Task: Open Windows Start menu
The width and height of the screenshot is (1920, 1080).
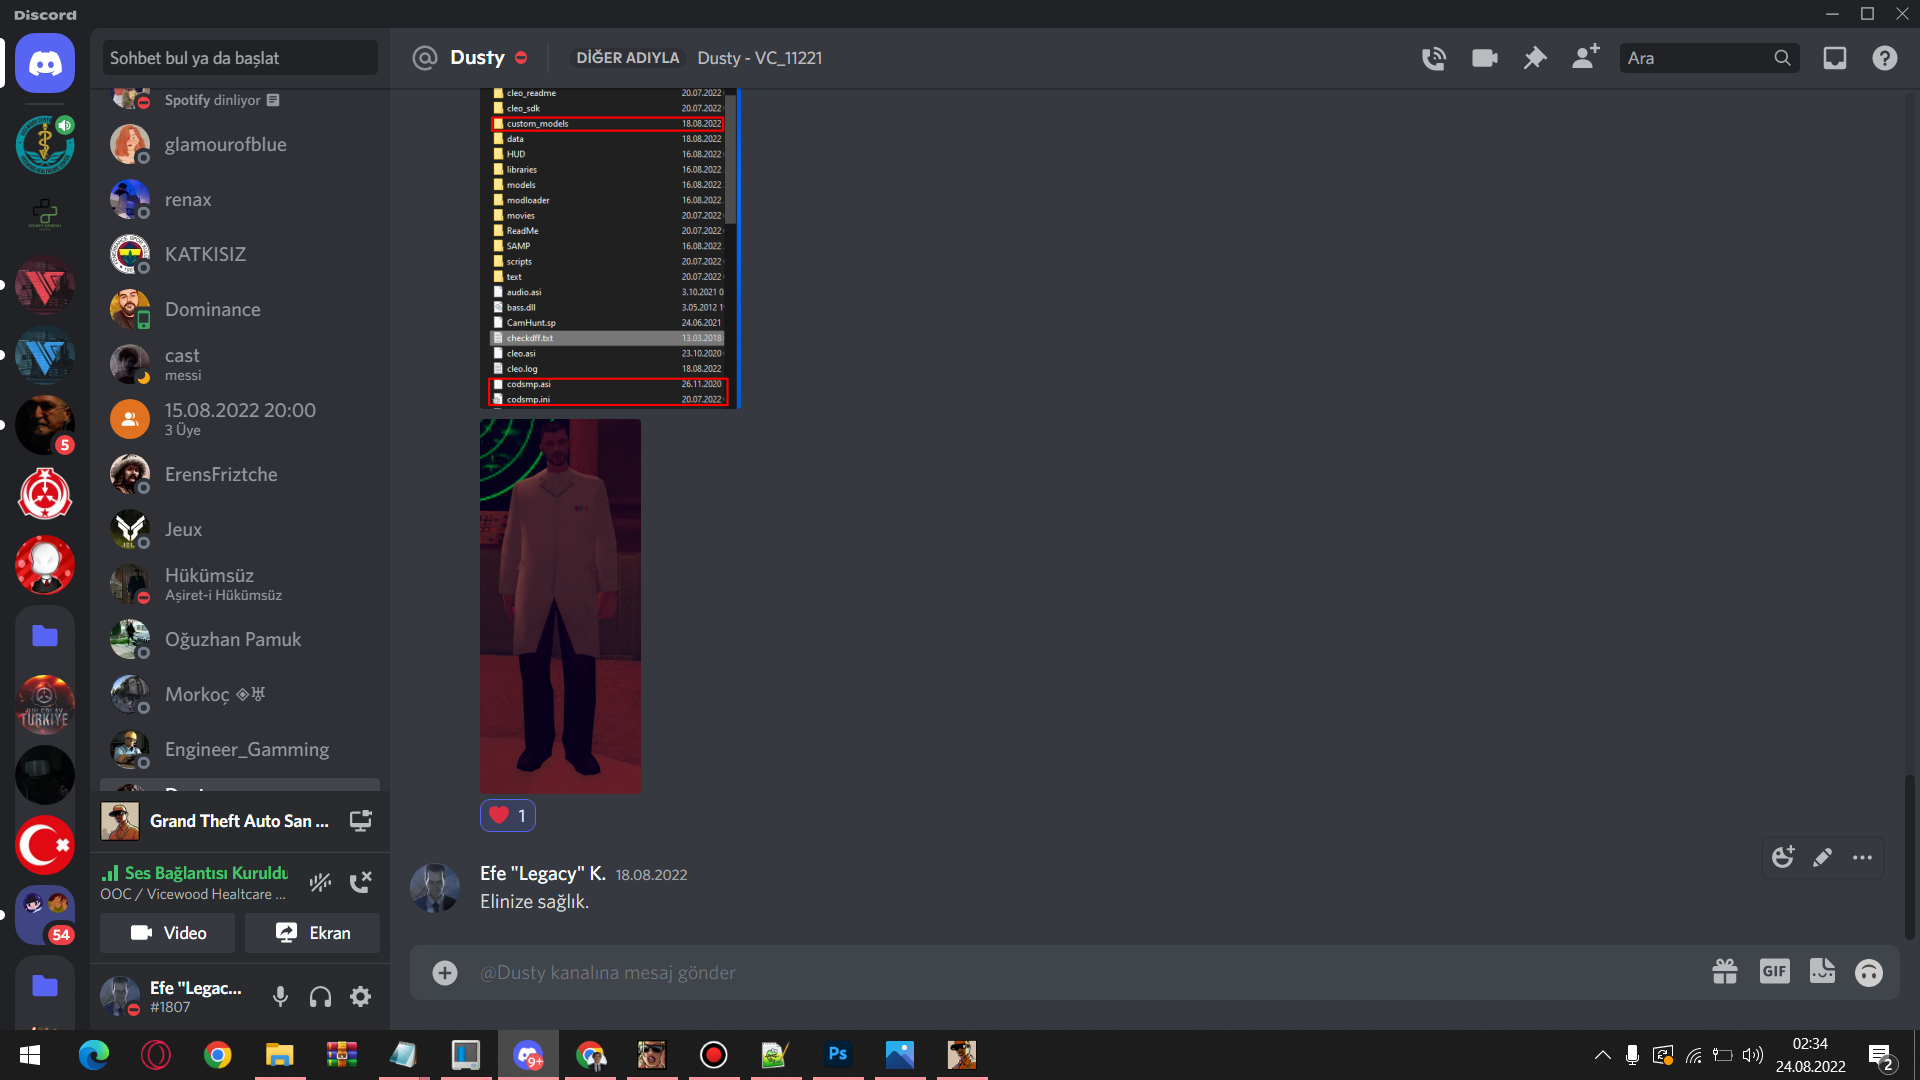Action: pos(30,1055)
